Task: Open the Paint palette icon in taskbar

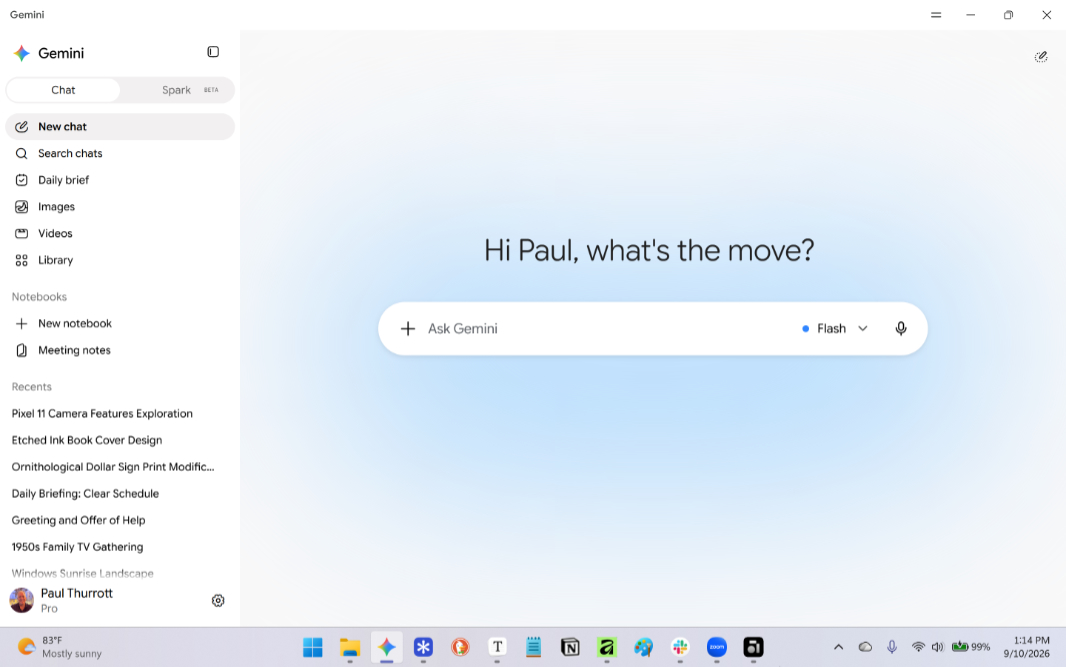Action: [x=643, y=647]
